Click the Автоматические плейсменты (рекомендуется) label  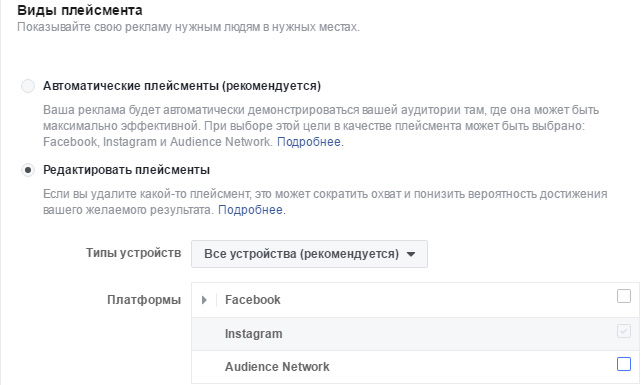tap(182, 86)
